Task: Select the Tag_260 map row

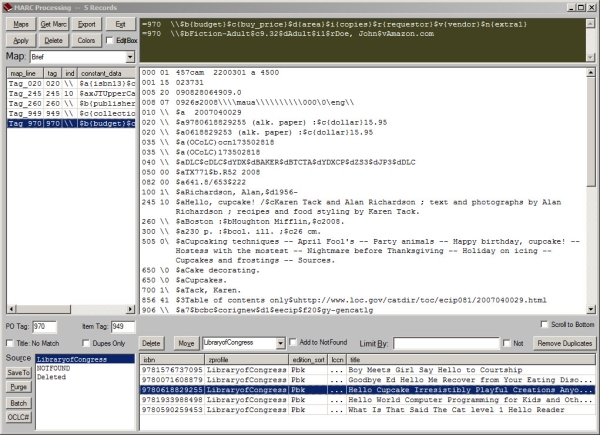Action: coord(71,103)
